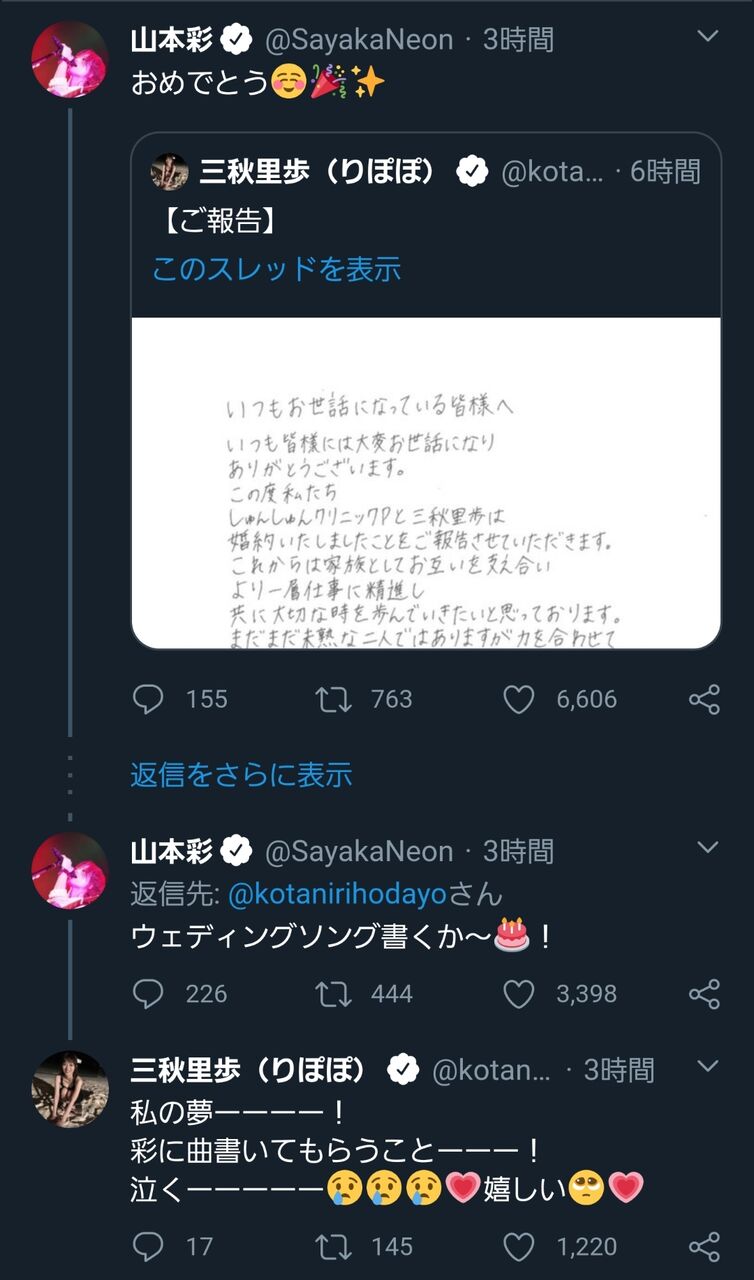
Task: Retweet the tweet with 444 retweets
Action: coord(333,993)
